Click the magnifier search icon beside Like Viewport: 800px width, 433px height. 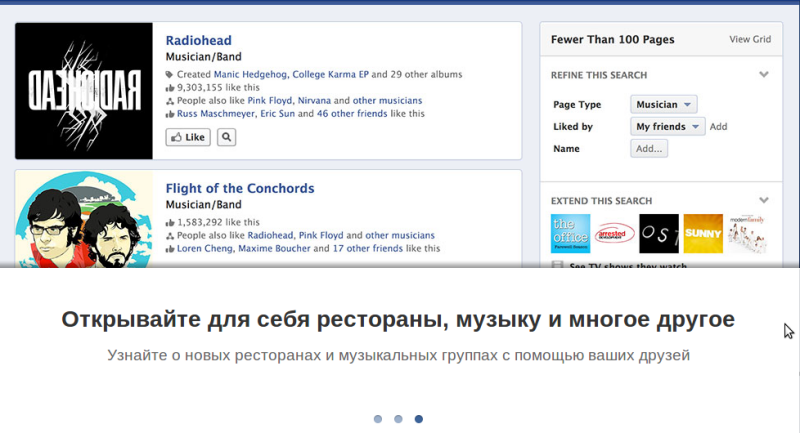click(x=227, y=137)
